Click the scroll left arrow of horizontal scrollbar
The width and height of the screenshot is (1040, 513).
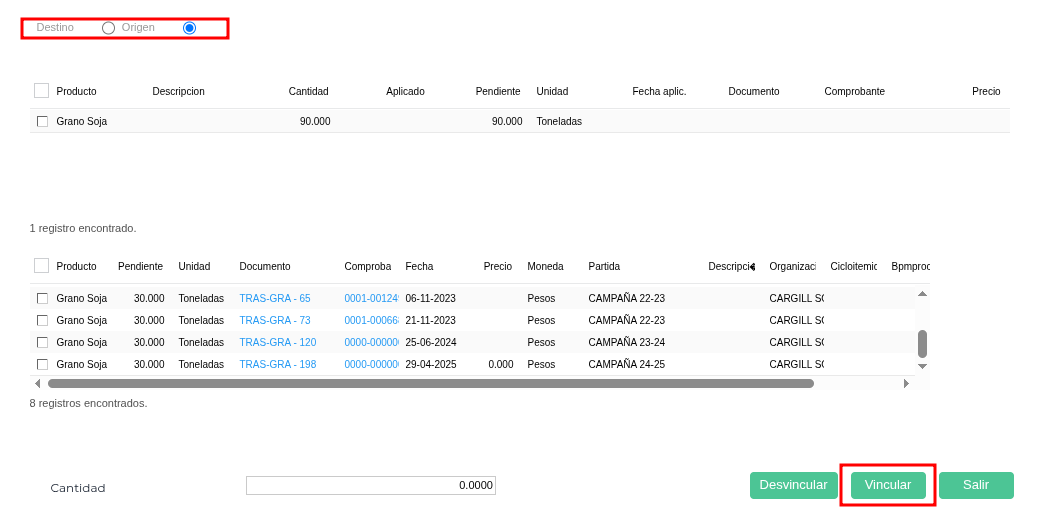tap(38, 383)
